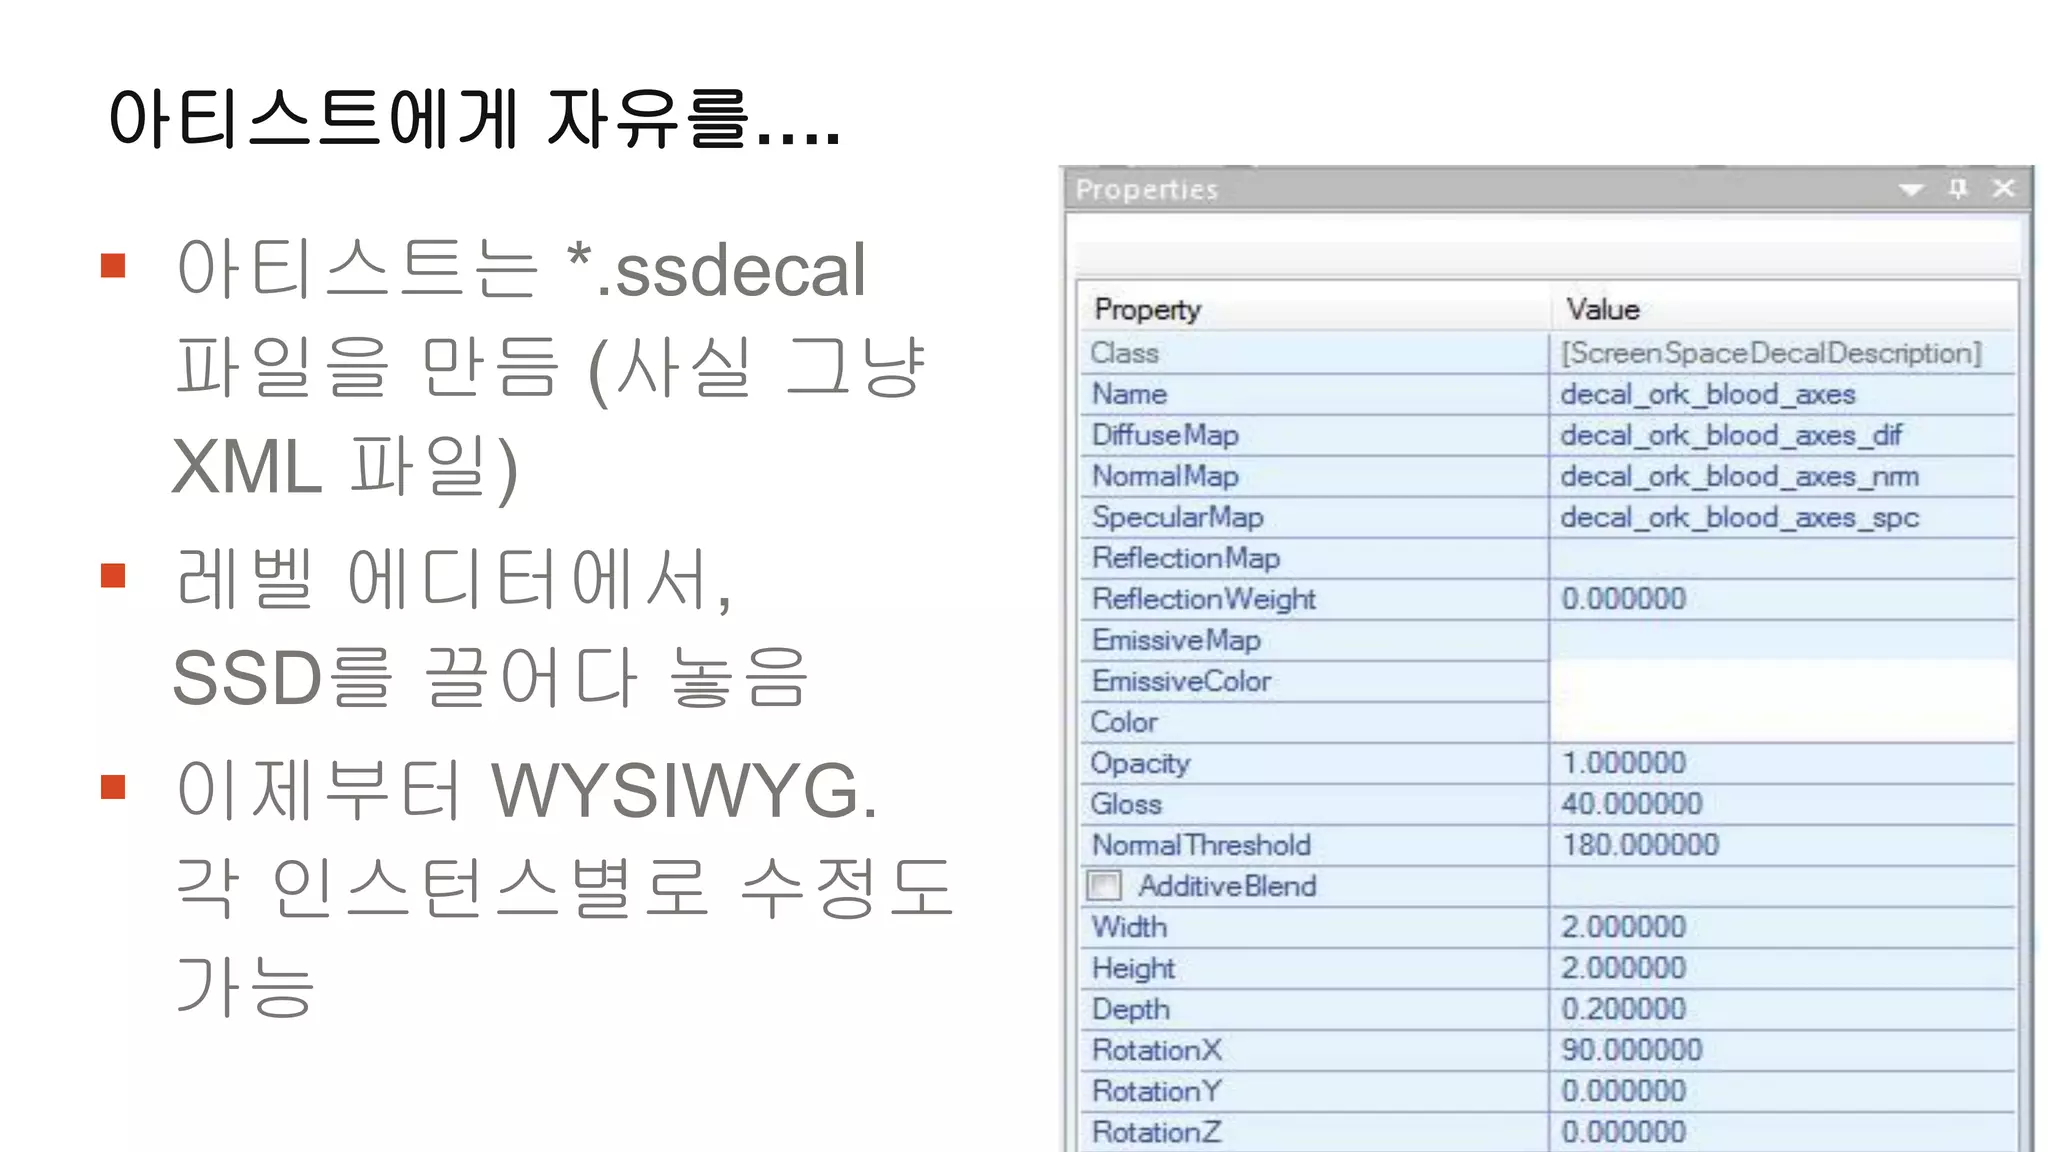Select the RotationX property label

[1157, 1050]
